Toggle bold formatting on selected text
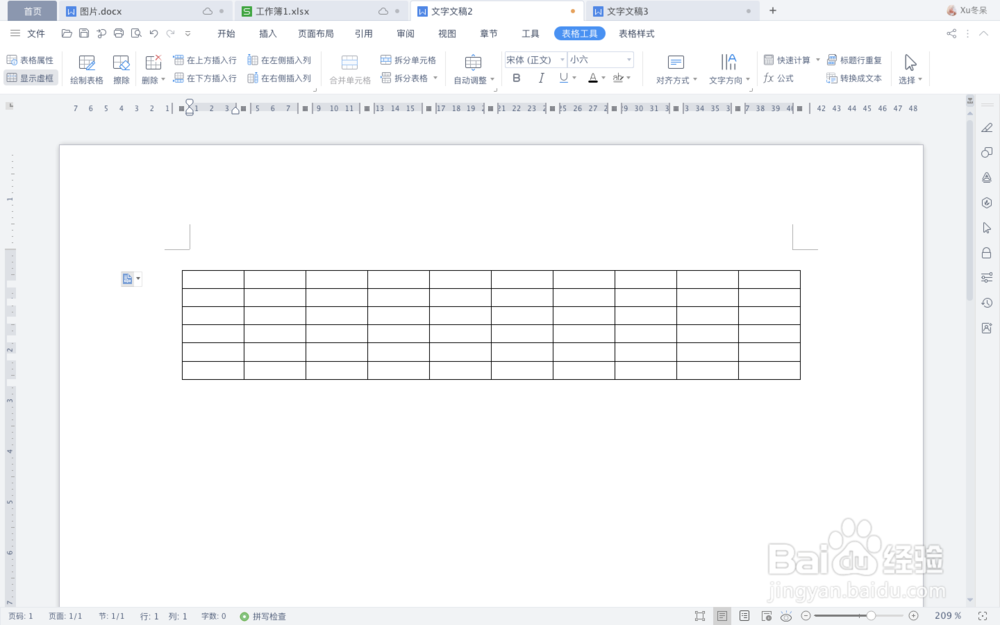This screenshot has height=625, width=1000. (x=516, y=77)
